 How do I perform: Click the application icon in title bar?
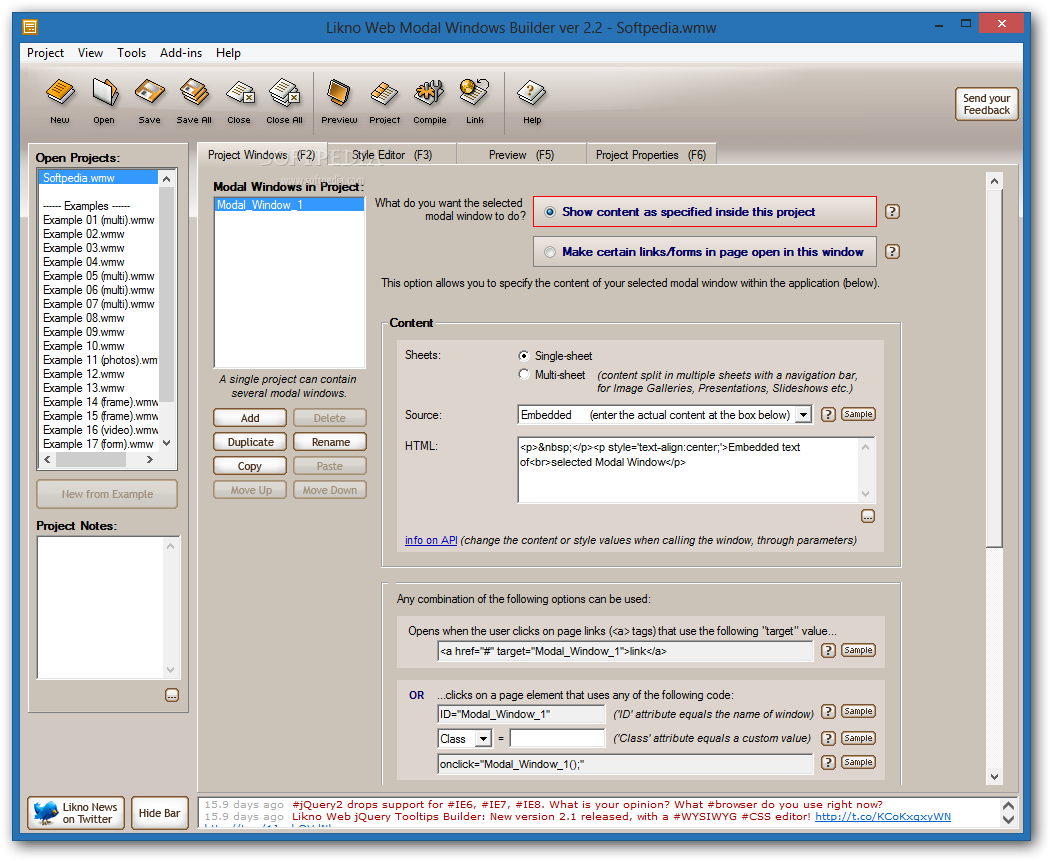pyautogui.click(x=30, y=27)
